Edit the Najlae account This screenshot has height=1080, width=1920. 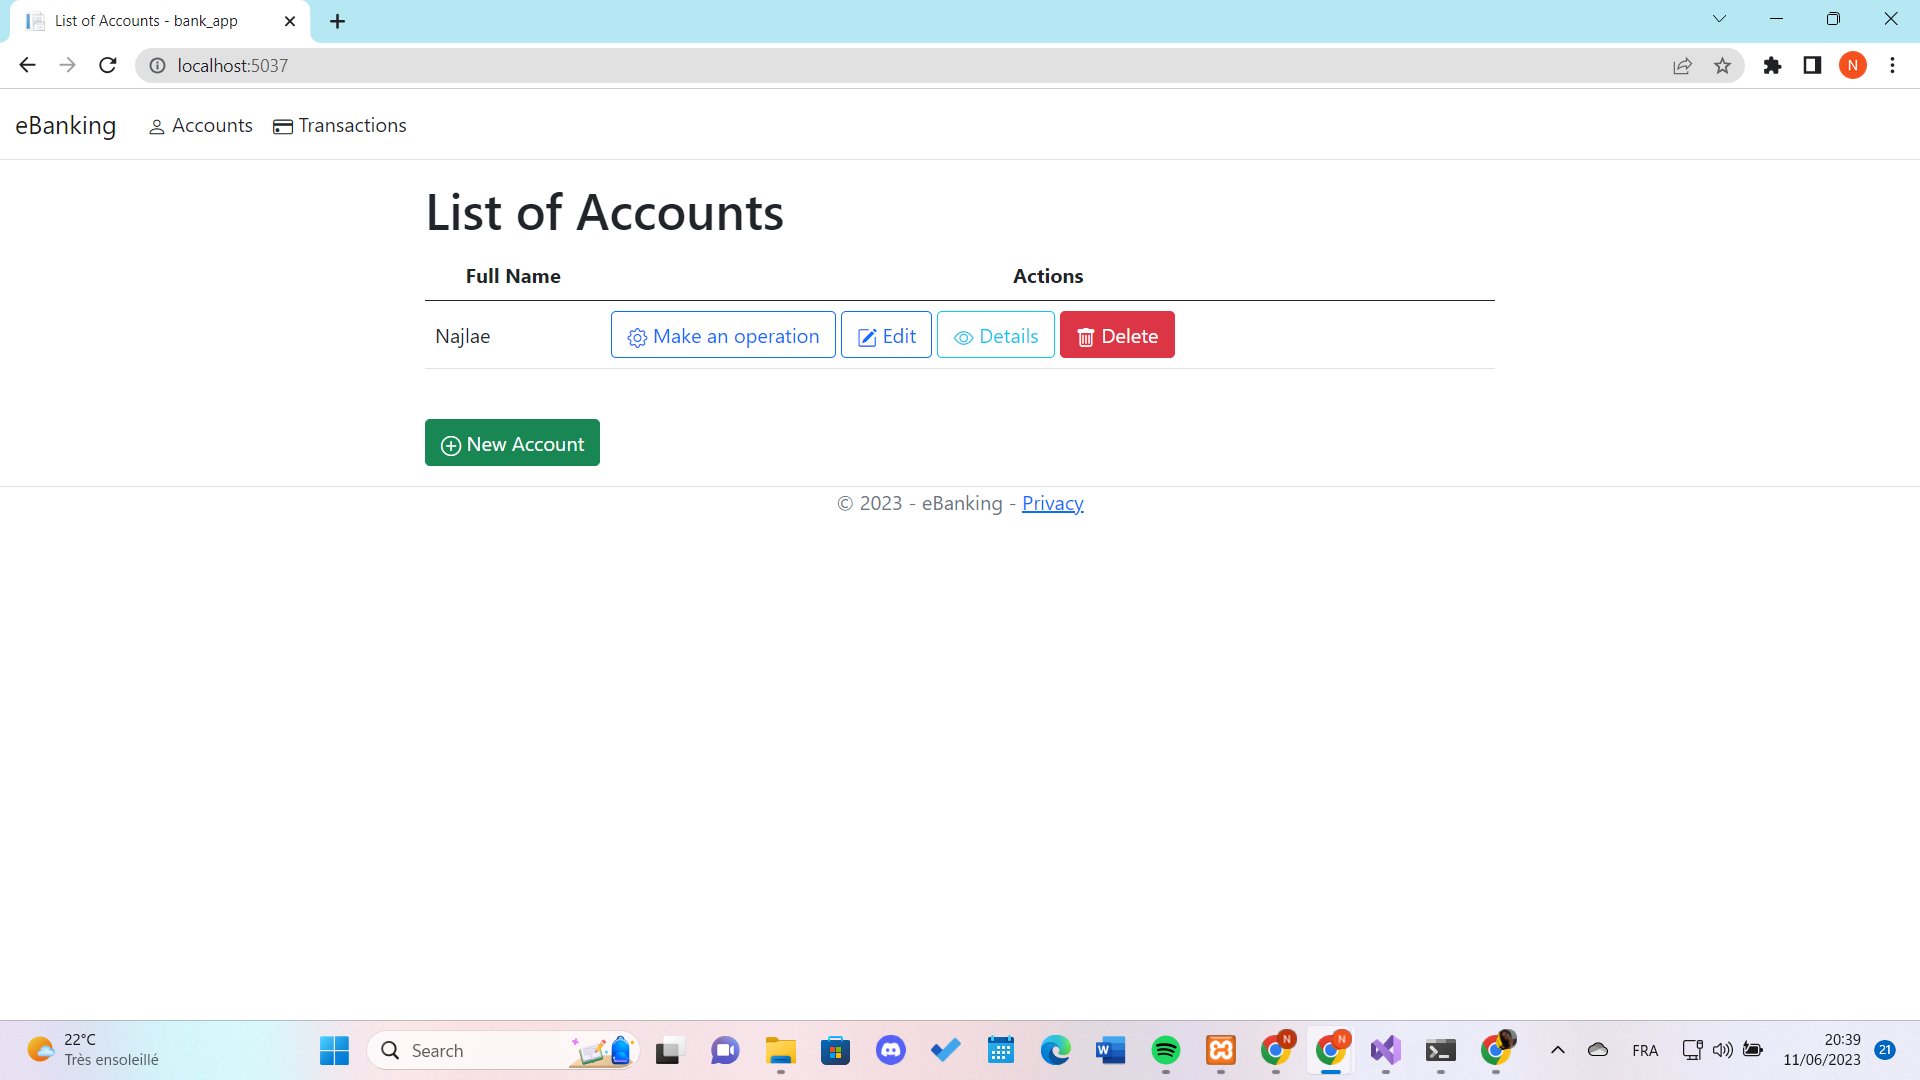886,336
